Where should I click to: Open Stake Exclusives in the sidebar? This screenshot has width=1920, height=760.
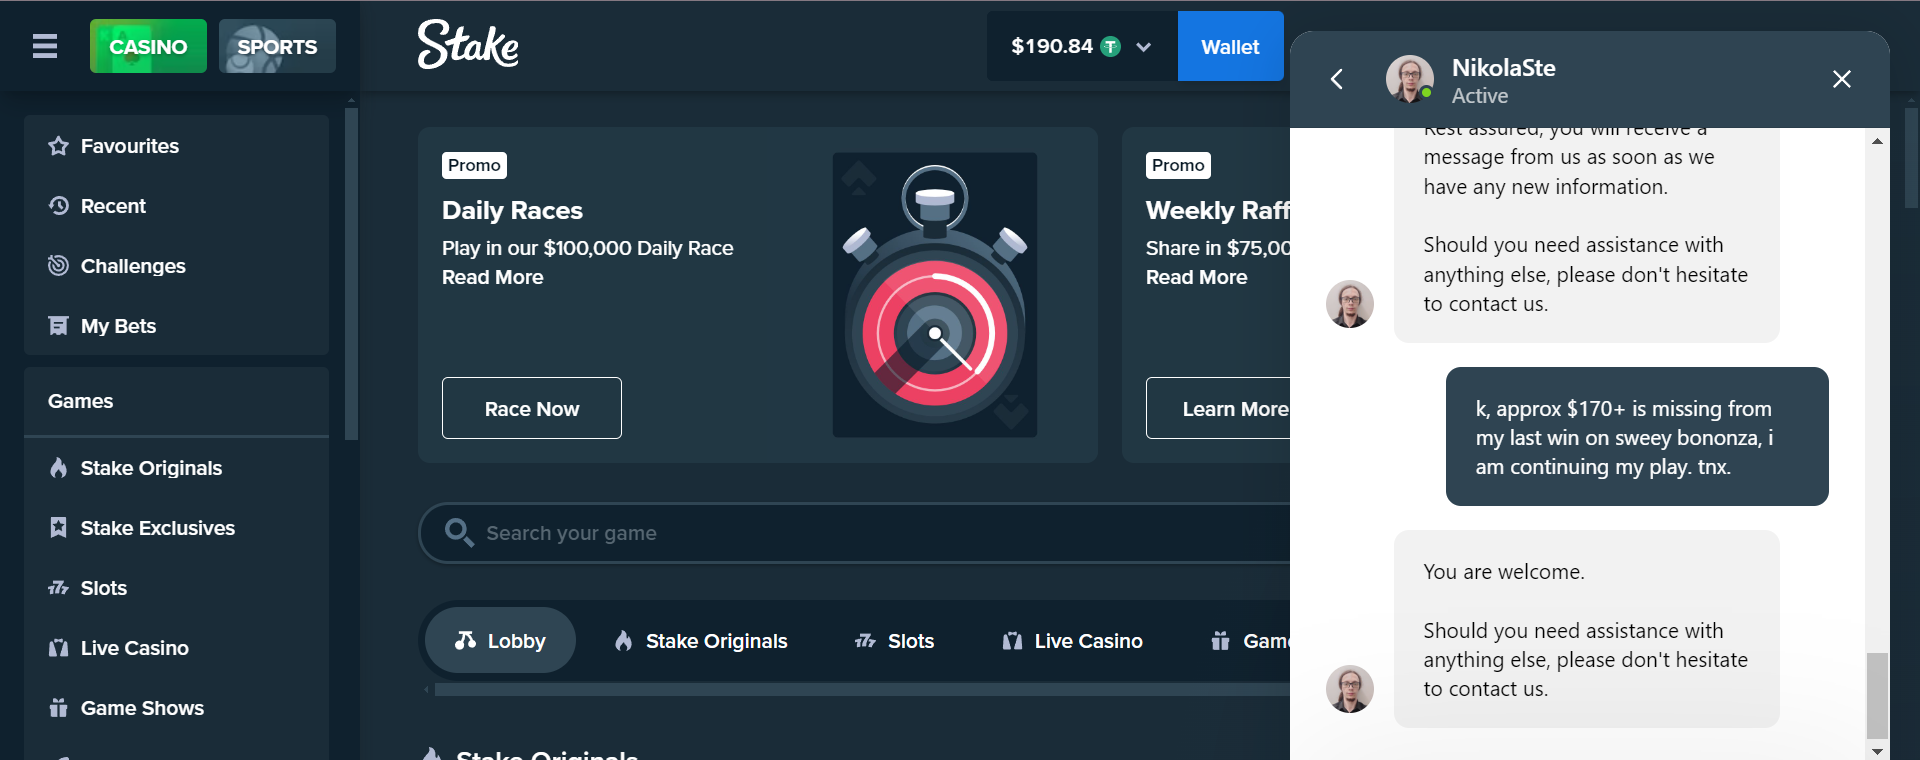pos(177,528)
